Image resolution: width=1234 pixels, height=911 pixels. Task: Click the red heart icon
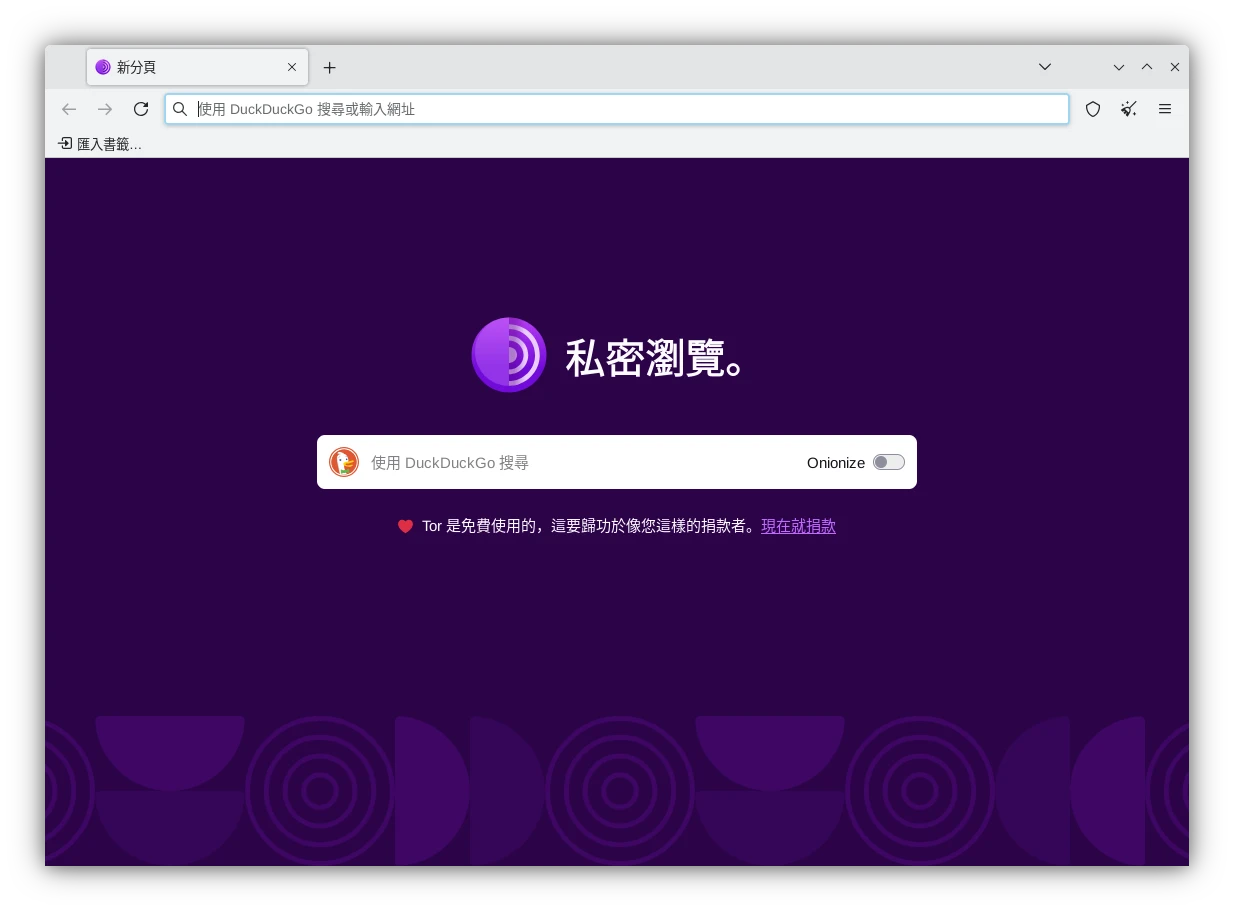[x=405, y=526]
